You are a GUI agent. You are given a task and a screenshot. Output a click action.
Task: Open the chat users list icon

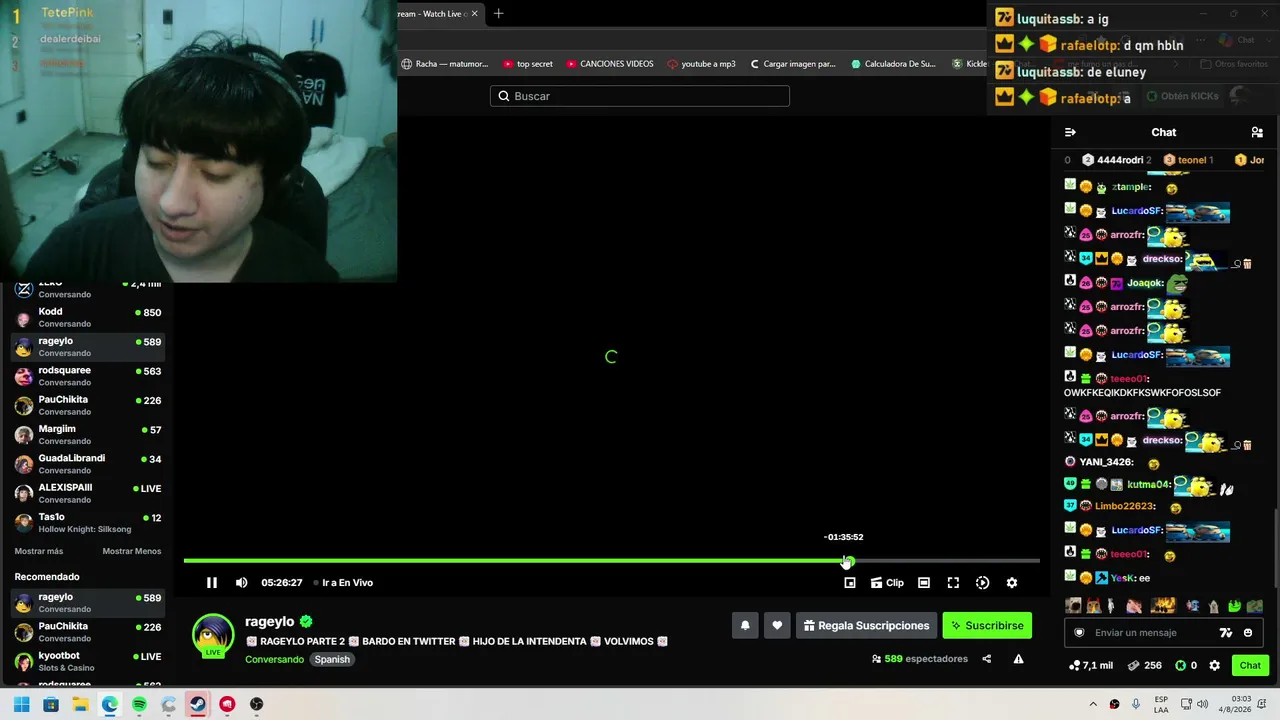coord(1257,132)
